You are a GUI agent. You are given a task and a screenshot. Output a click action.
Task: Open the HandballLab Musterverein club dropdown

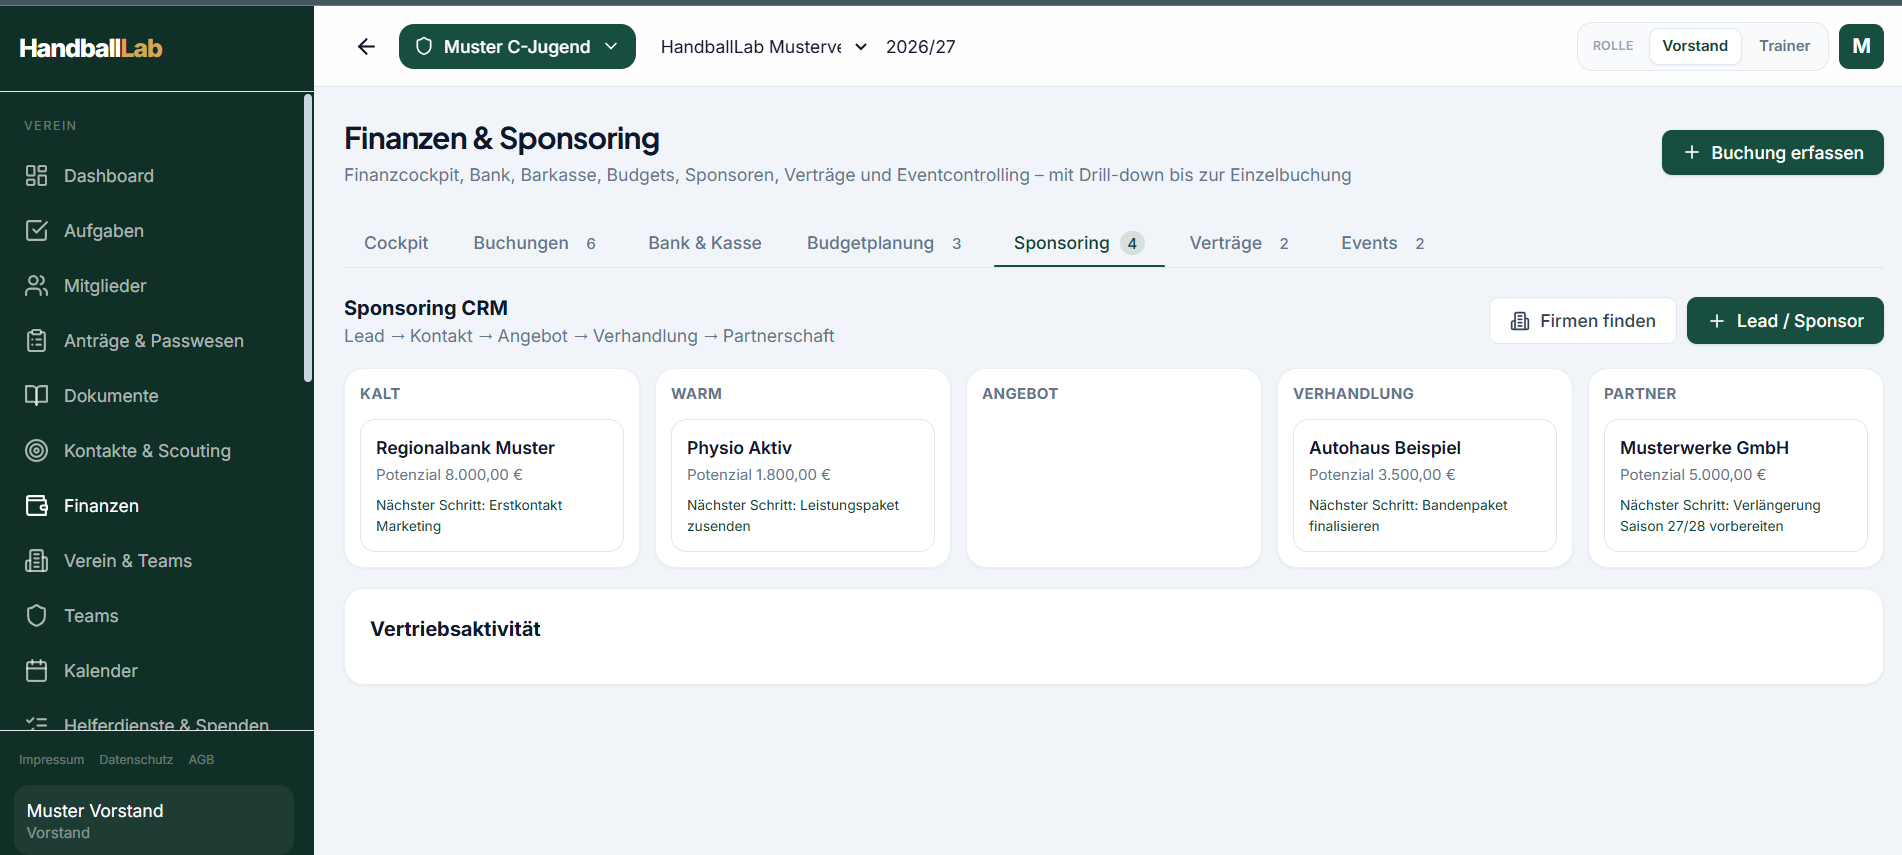764,47
